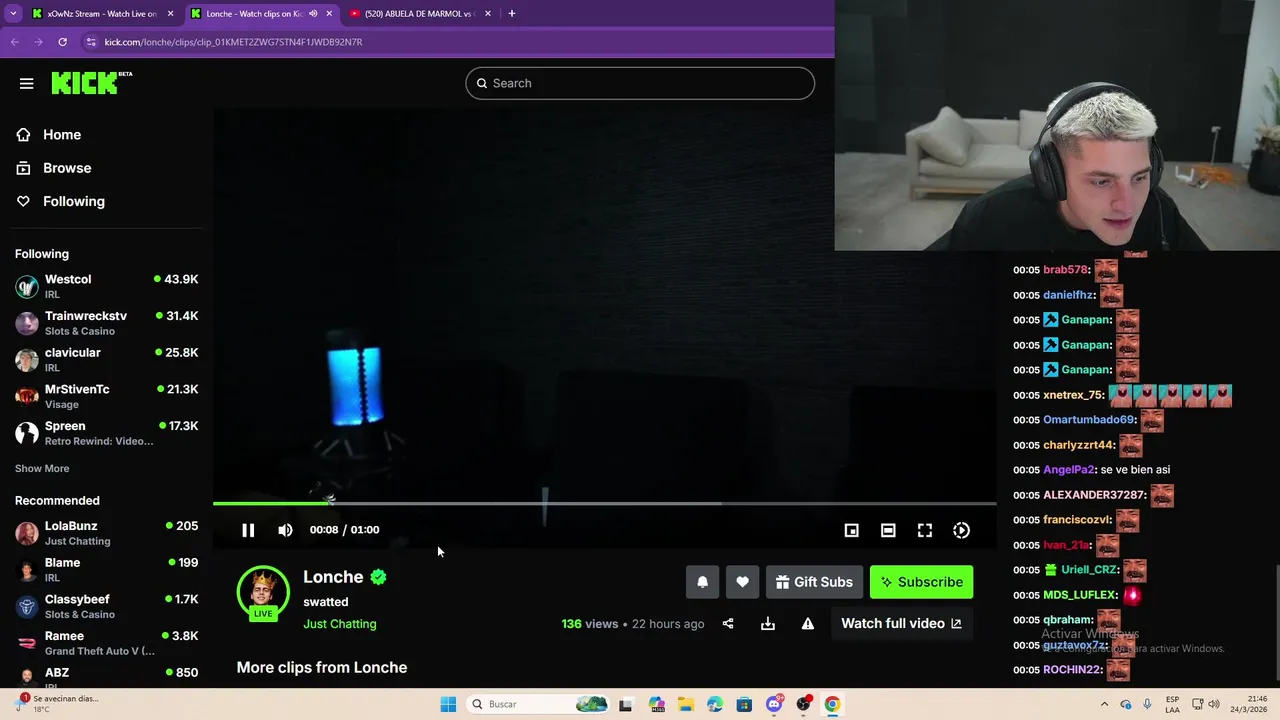Open Chrome from taskbar
This screenshot has height=720, width=1280.
pos(832,704)
